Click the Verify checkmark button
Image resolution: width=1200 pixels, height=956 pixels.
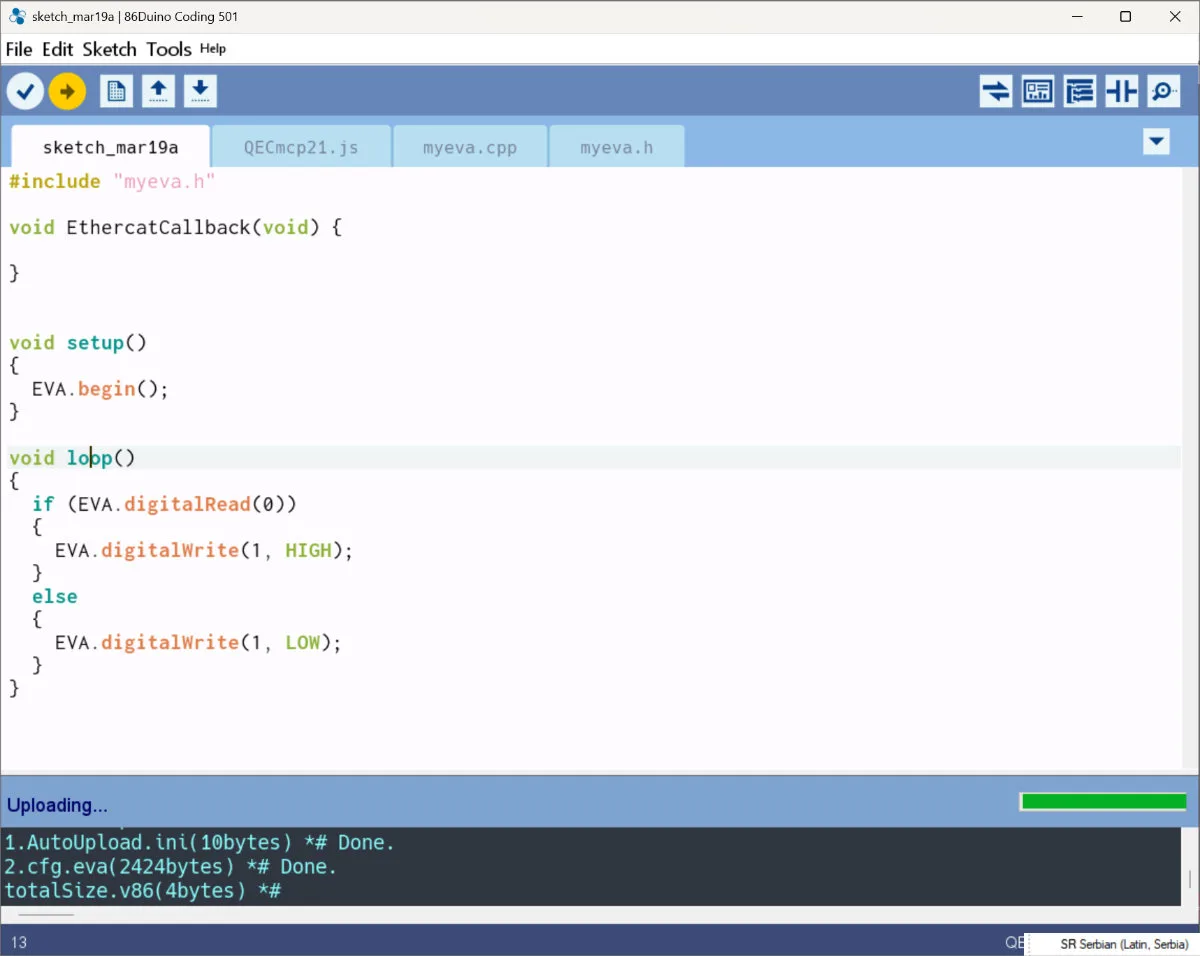[x=25, y=92]
